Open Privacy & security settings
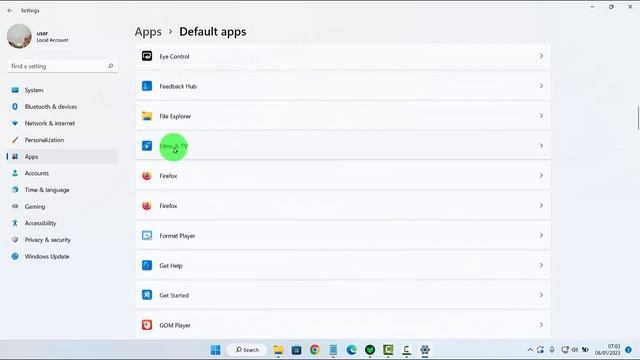 (x=62, y=240)
